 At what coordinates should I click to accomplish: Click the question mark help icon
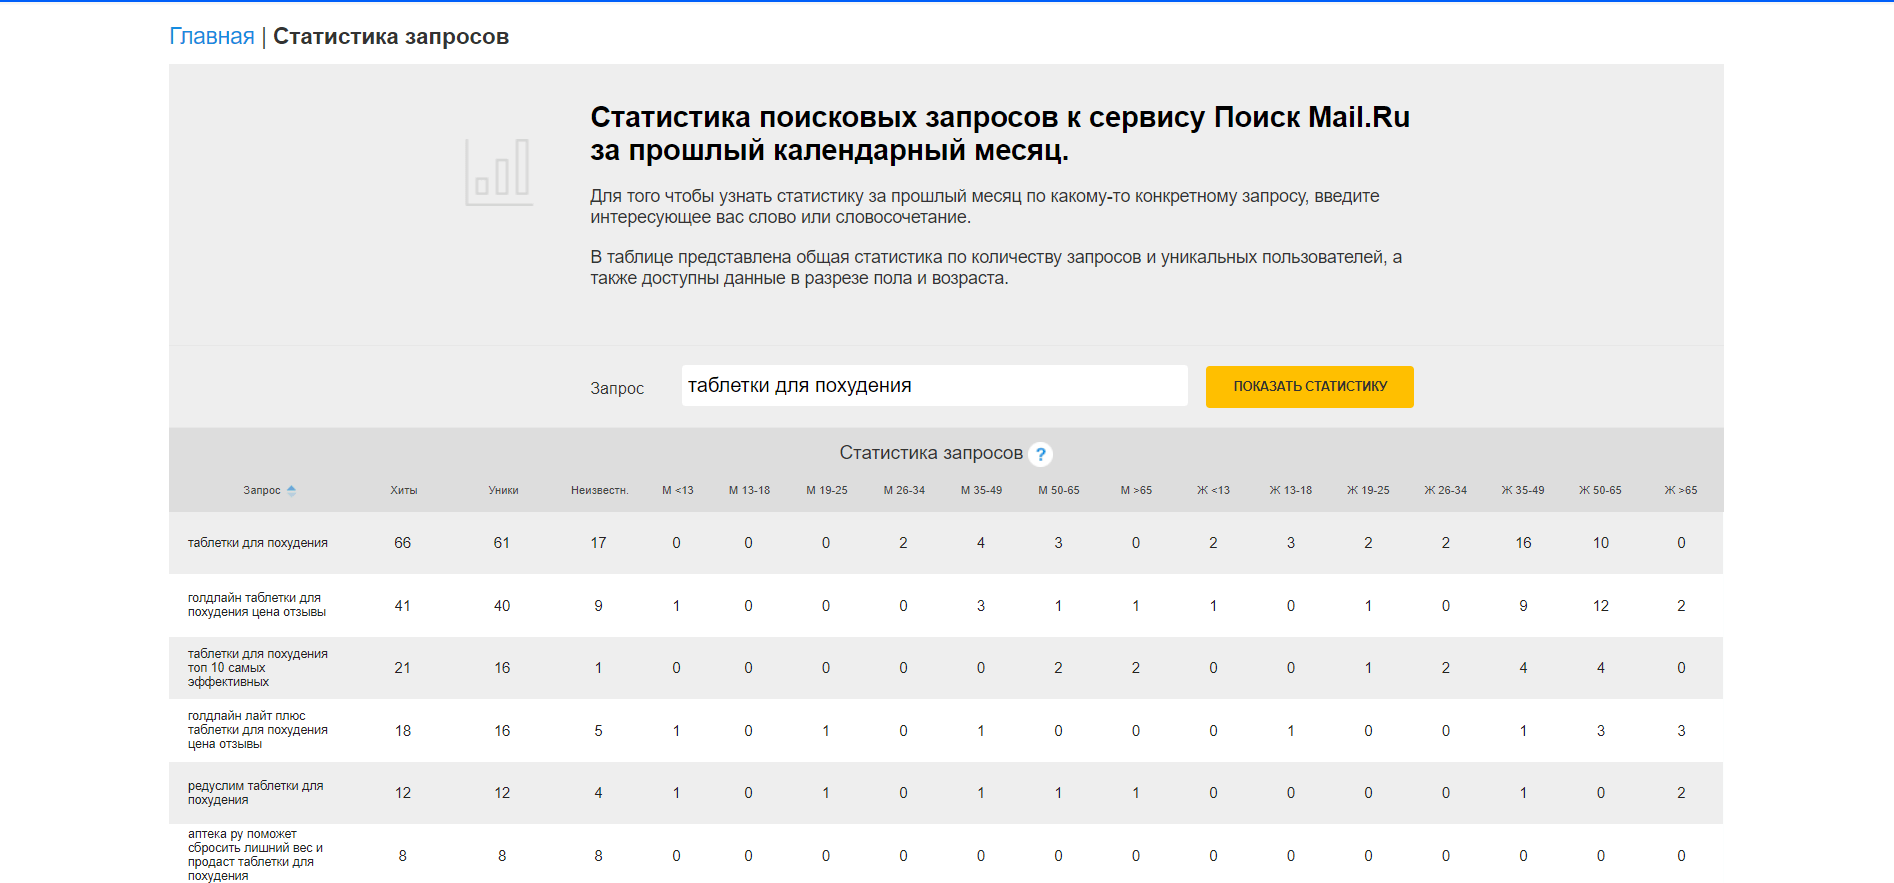tap(1040, 454)
